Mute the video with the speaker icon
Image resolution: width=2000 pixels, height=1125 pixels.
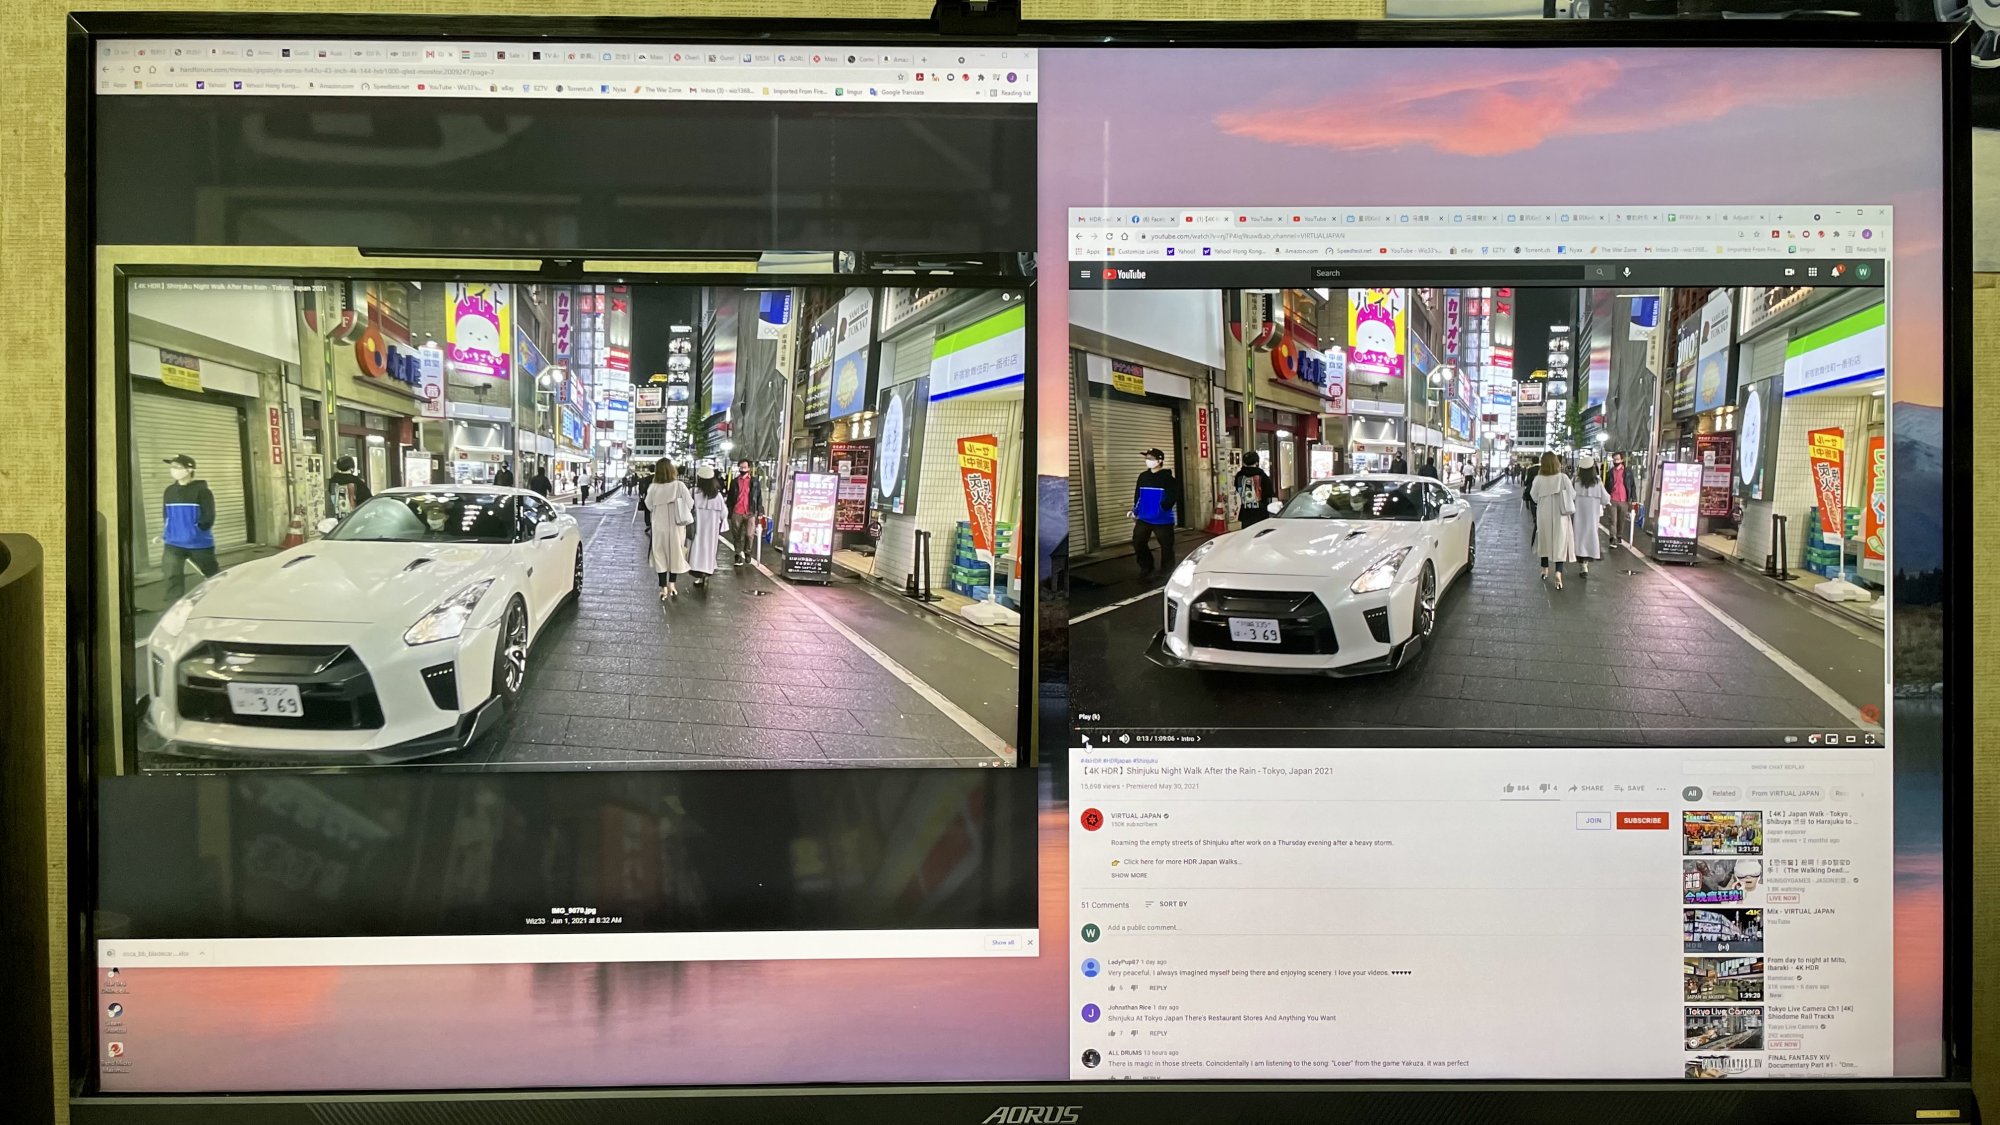point(1124,739)
